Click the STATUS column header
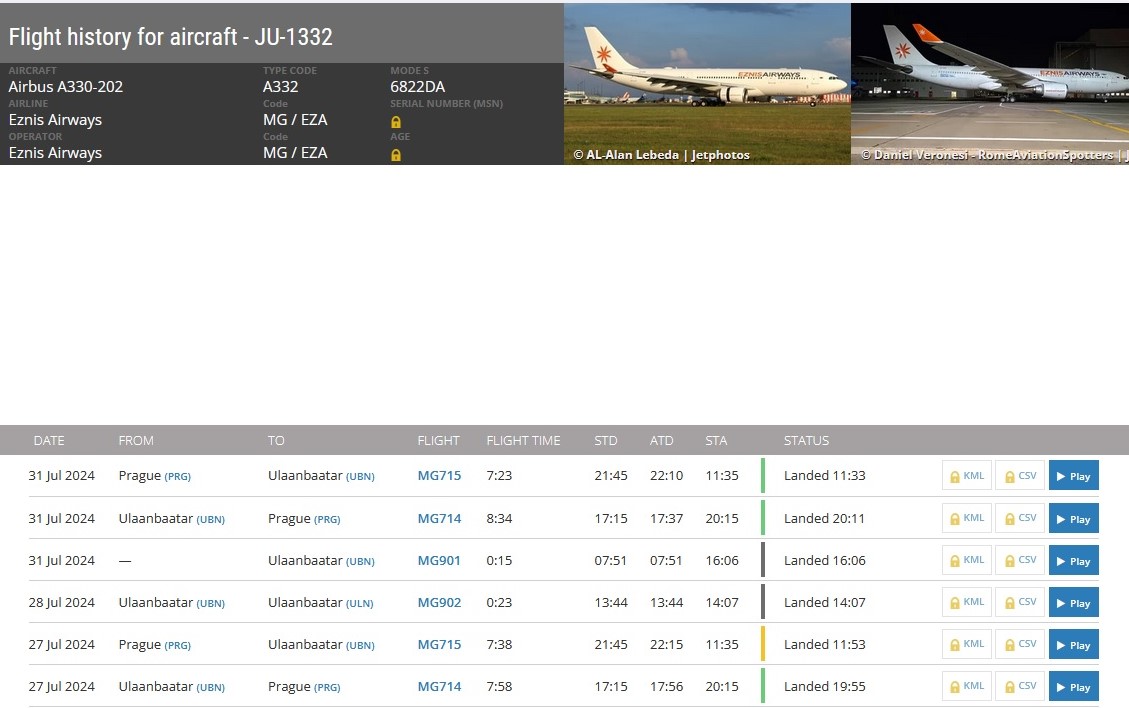 806,440
